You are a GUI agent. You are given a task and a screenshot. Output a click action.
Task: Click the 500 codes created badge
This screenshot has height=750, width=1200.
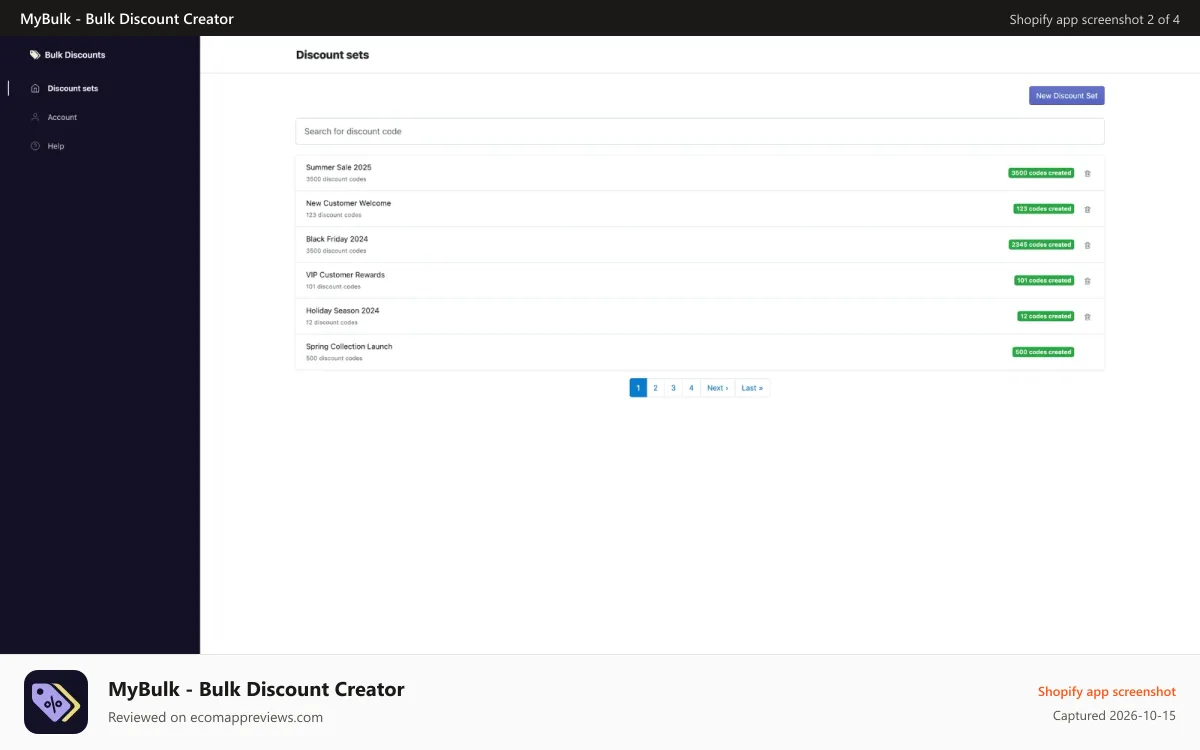pyautogui.click(x=1043, y=352)
